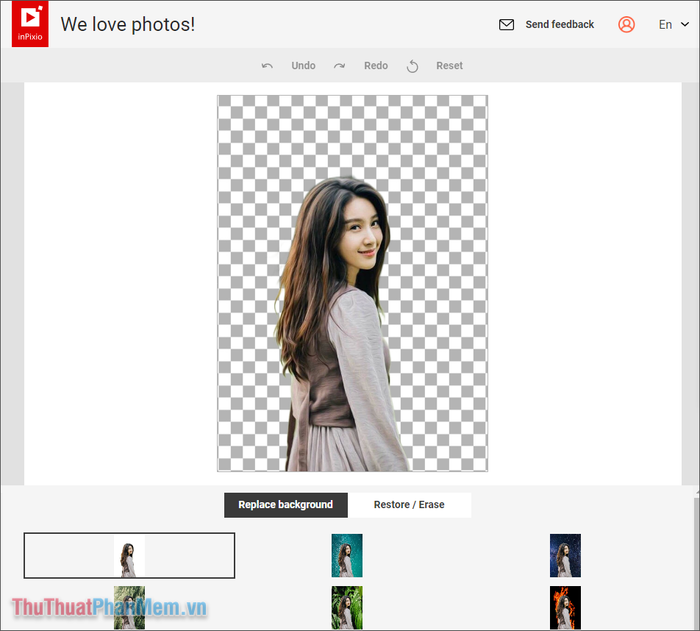Click the Redo text button
Screen dimensions: 700x631
tap(375, 66)
